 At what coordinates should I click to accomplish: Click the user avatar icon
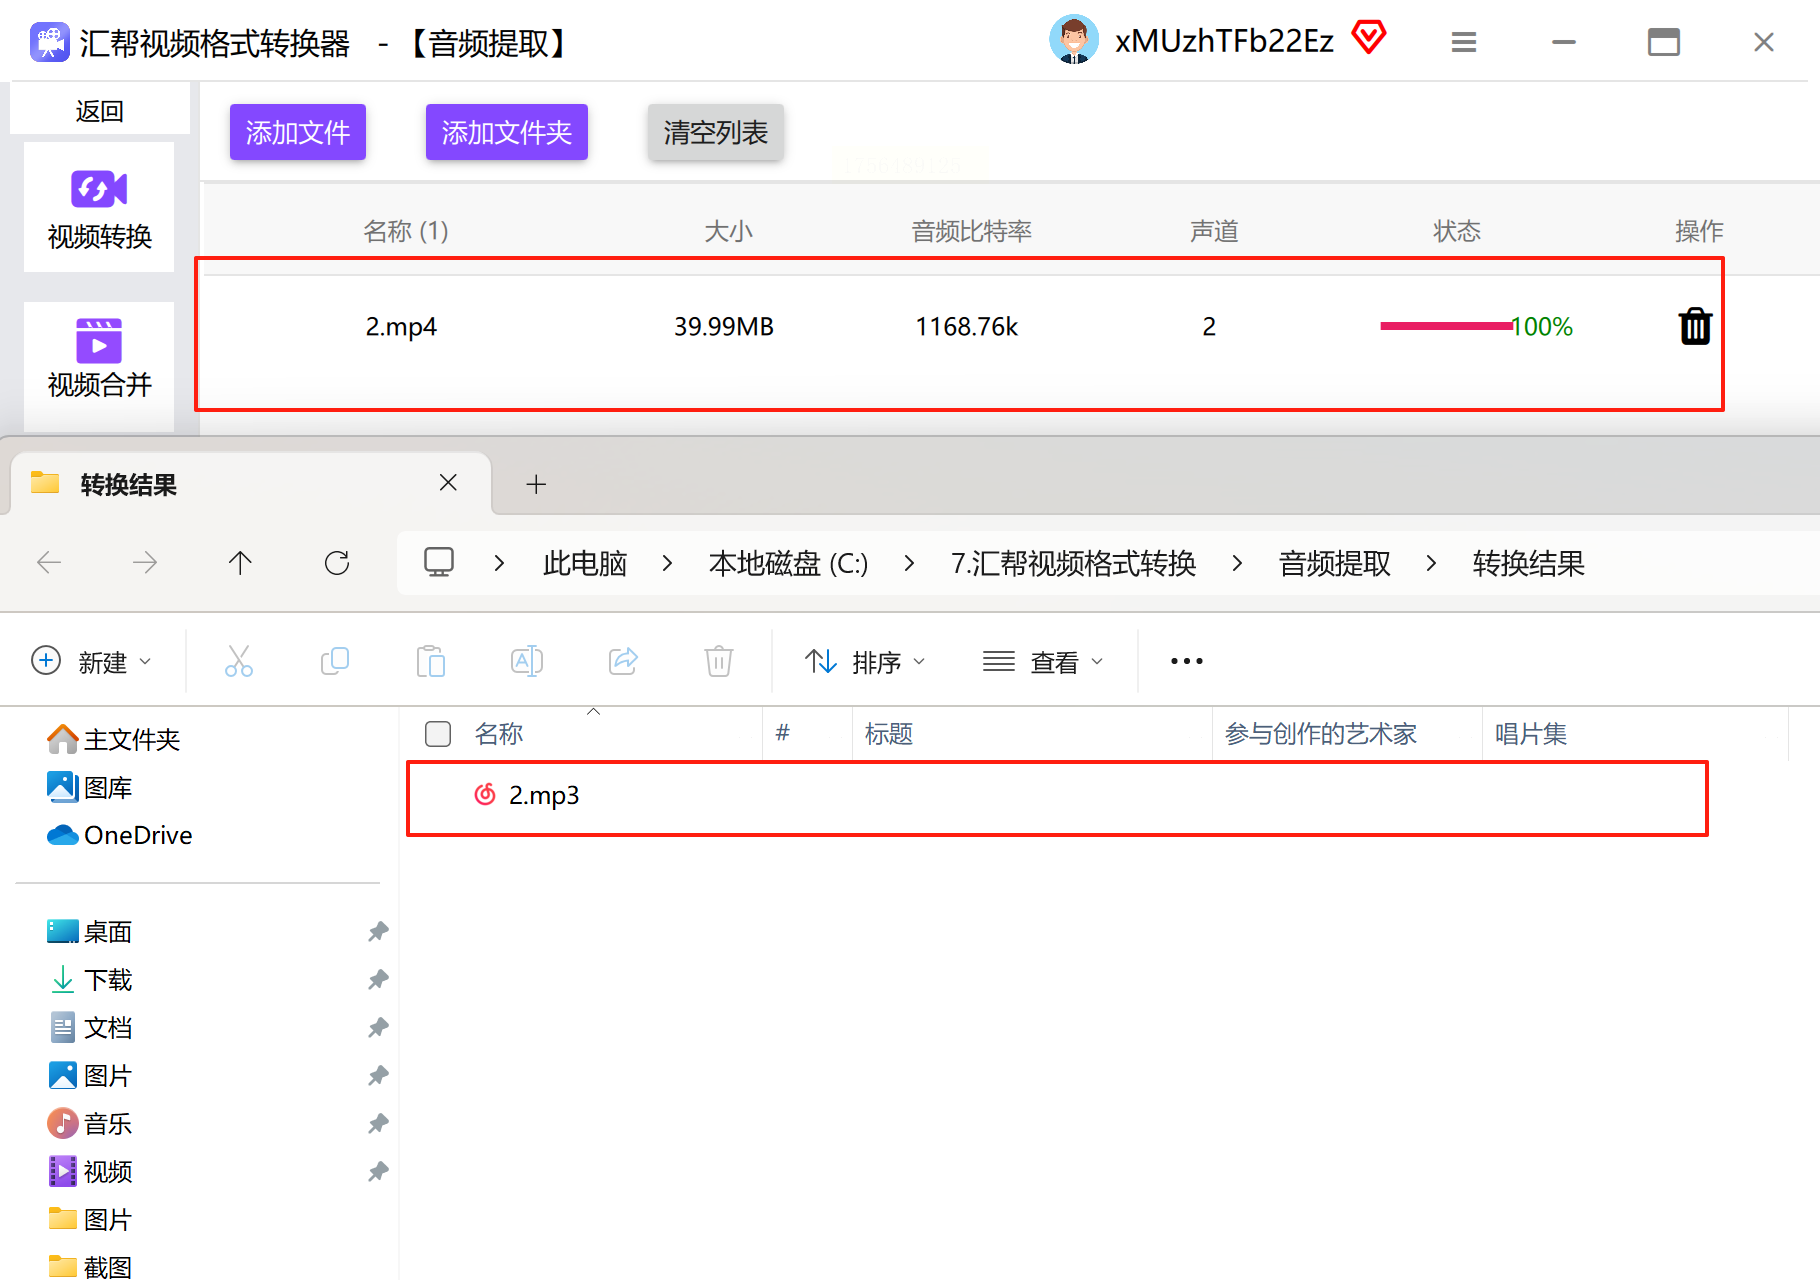point(1074,40)
